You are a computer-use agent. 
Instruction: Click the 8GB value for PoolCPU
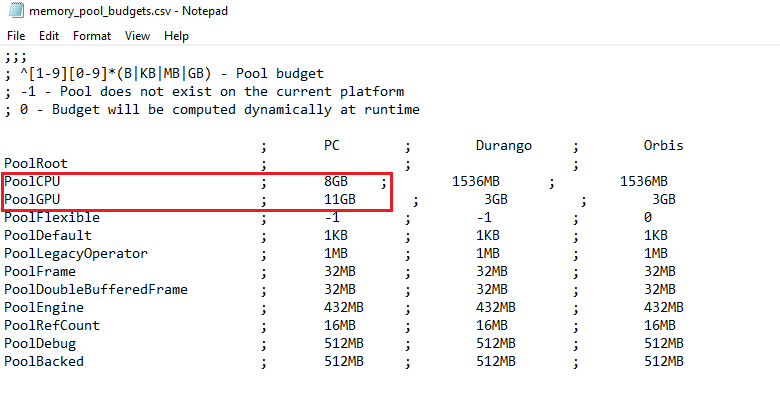click(336, 181)
